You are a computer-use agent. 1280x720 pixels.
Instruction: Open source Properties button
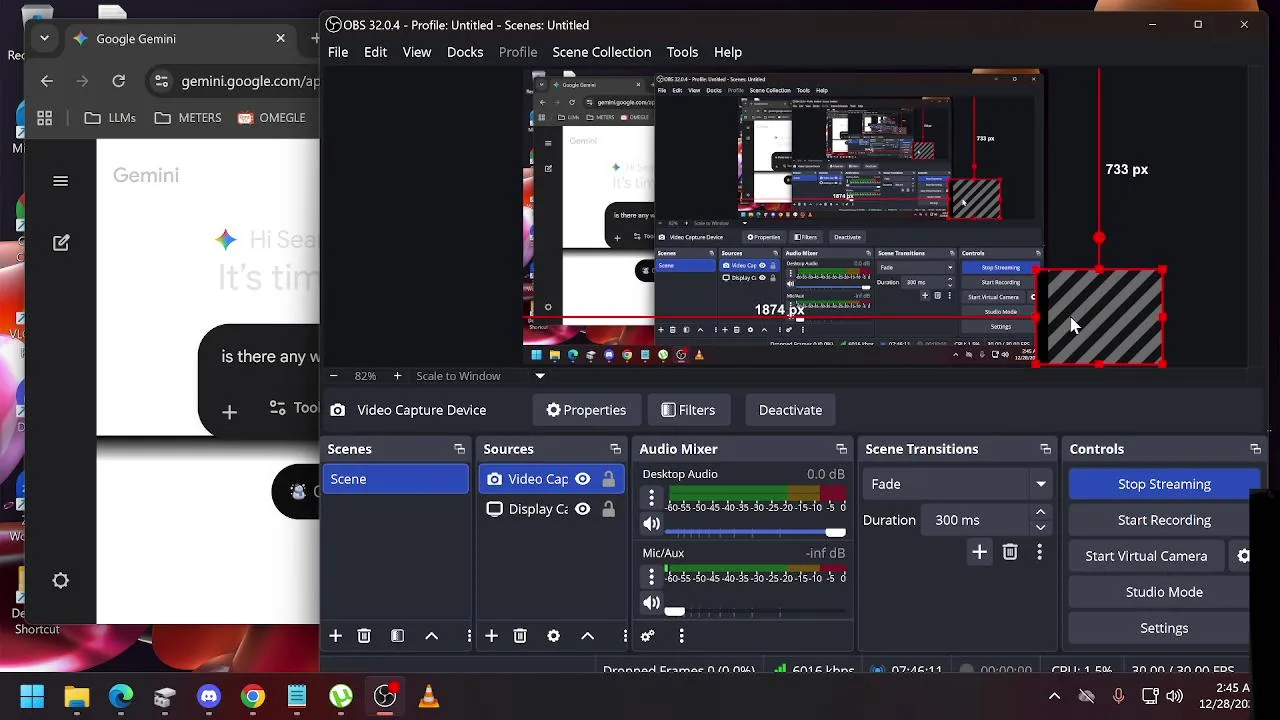586,410
